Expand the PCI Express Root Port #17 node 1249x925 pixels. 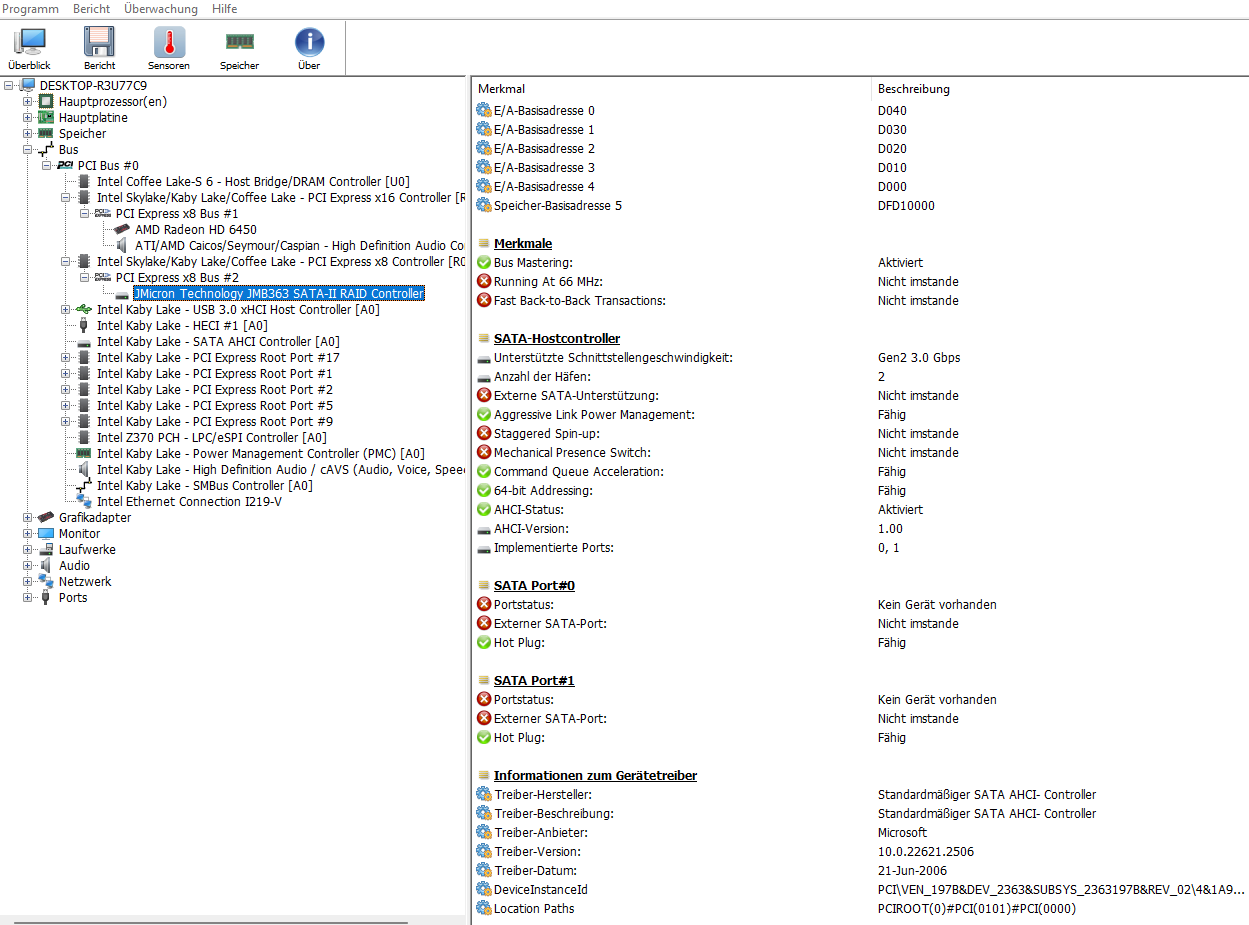66,358
